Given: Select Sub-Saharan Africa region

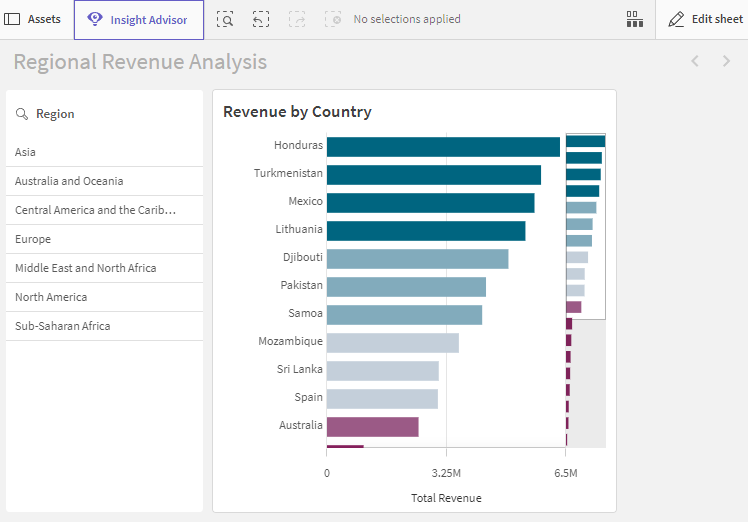Looking at the screenshot, I should click(x=104, y=326).
